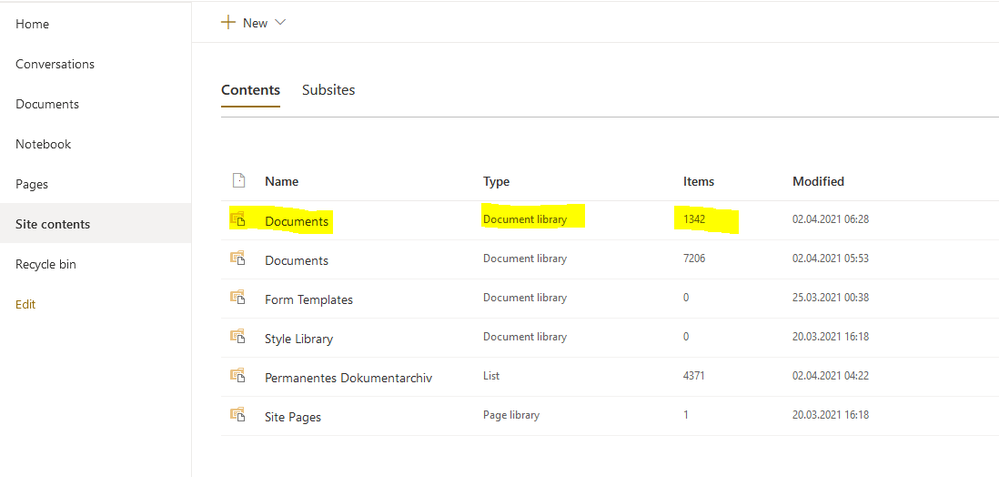
Task: Sort by the Modified column header
Action: [818, 181]
